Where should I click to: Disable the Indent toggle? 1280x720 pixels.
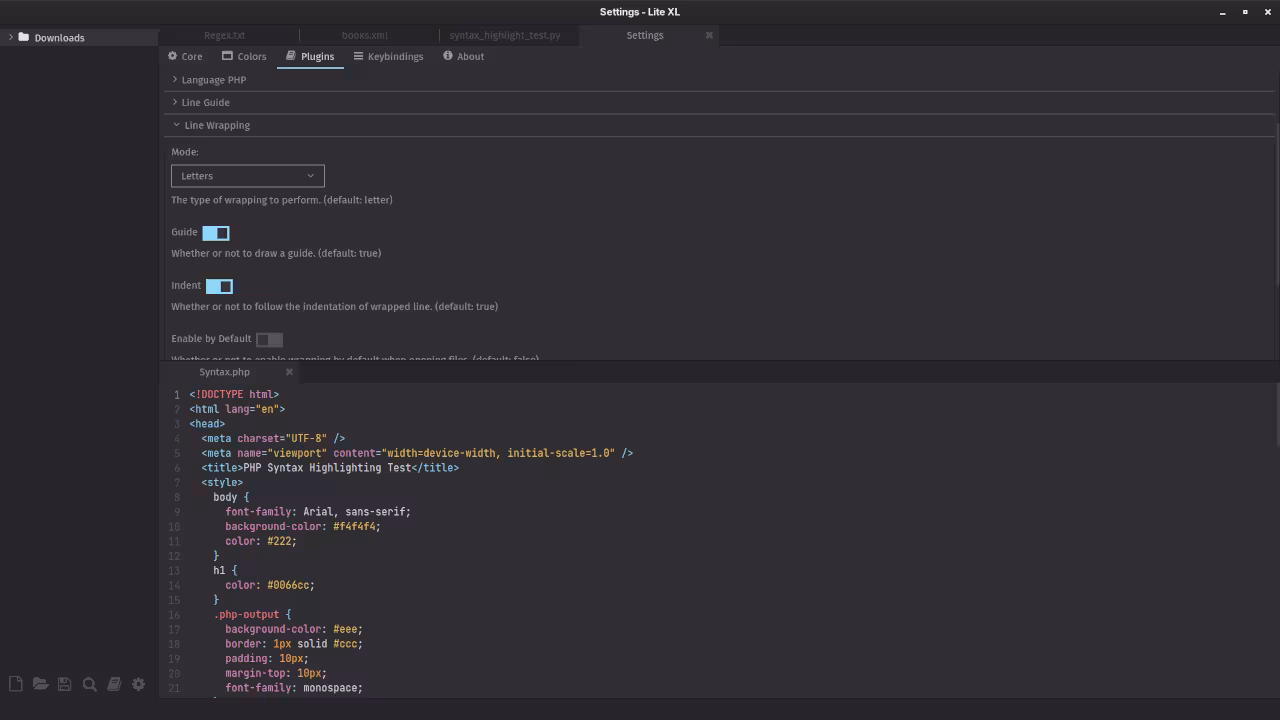[219, 286]
